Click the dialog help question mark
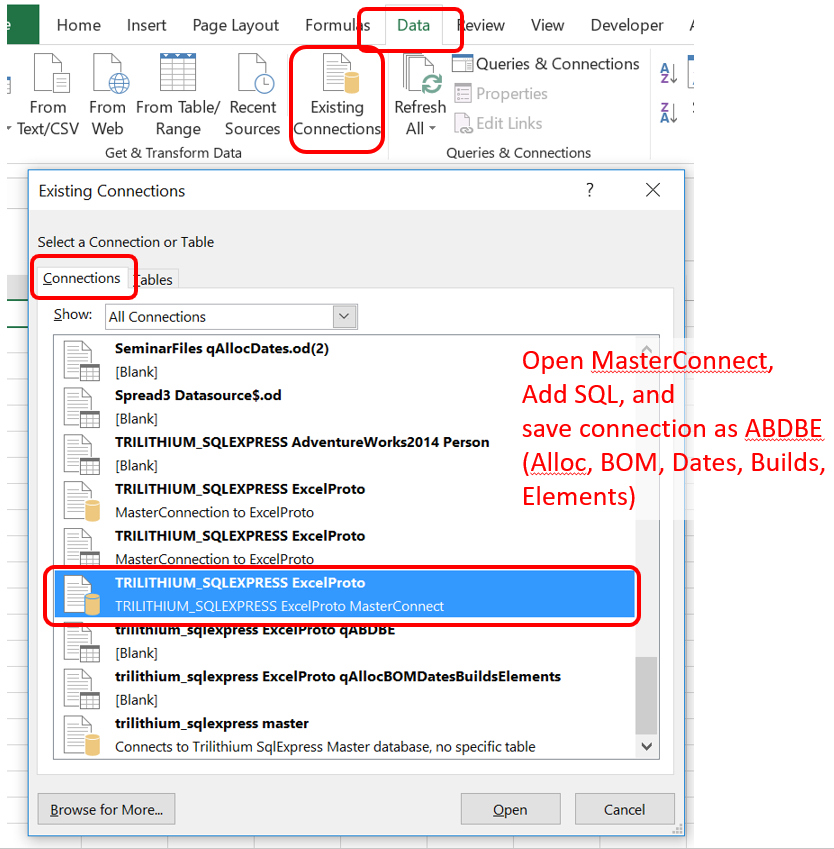The width and height of the screenshot is (834, 849). [x=590, y=190]
